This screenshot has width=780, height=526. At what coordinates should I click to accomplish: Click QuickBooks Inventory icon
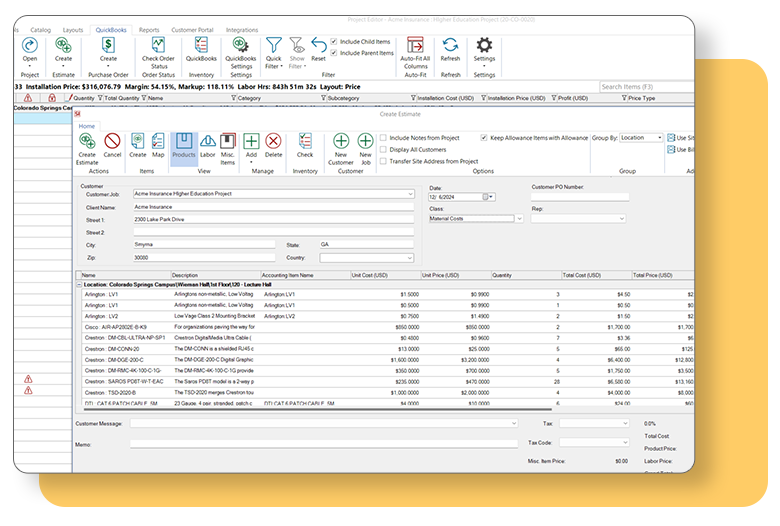pyautogui.click(x=201, y=46)
